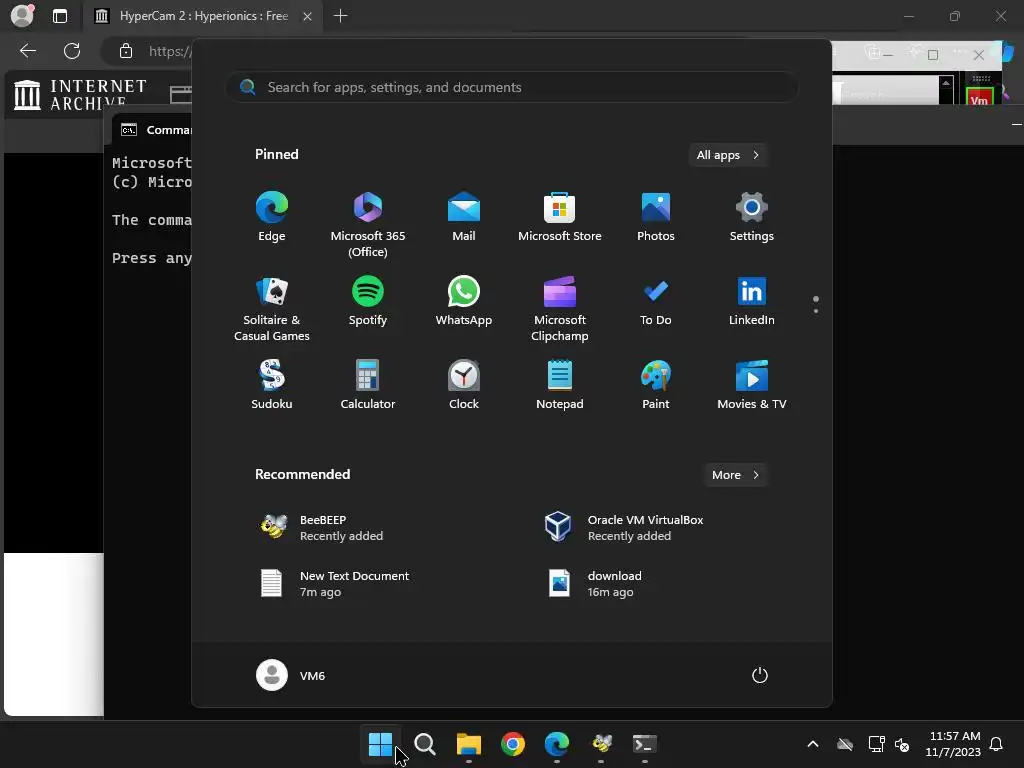The width and height of the screenshot is (1024, 768).
Task: Open the Paint app
Action: [656, 385]
